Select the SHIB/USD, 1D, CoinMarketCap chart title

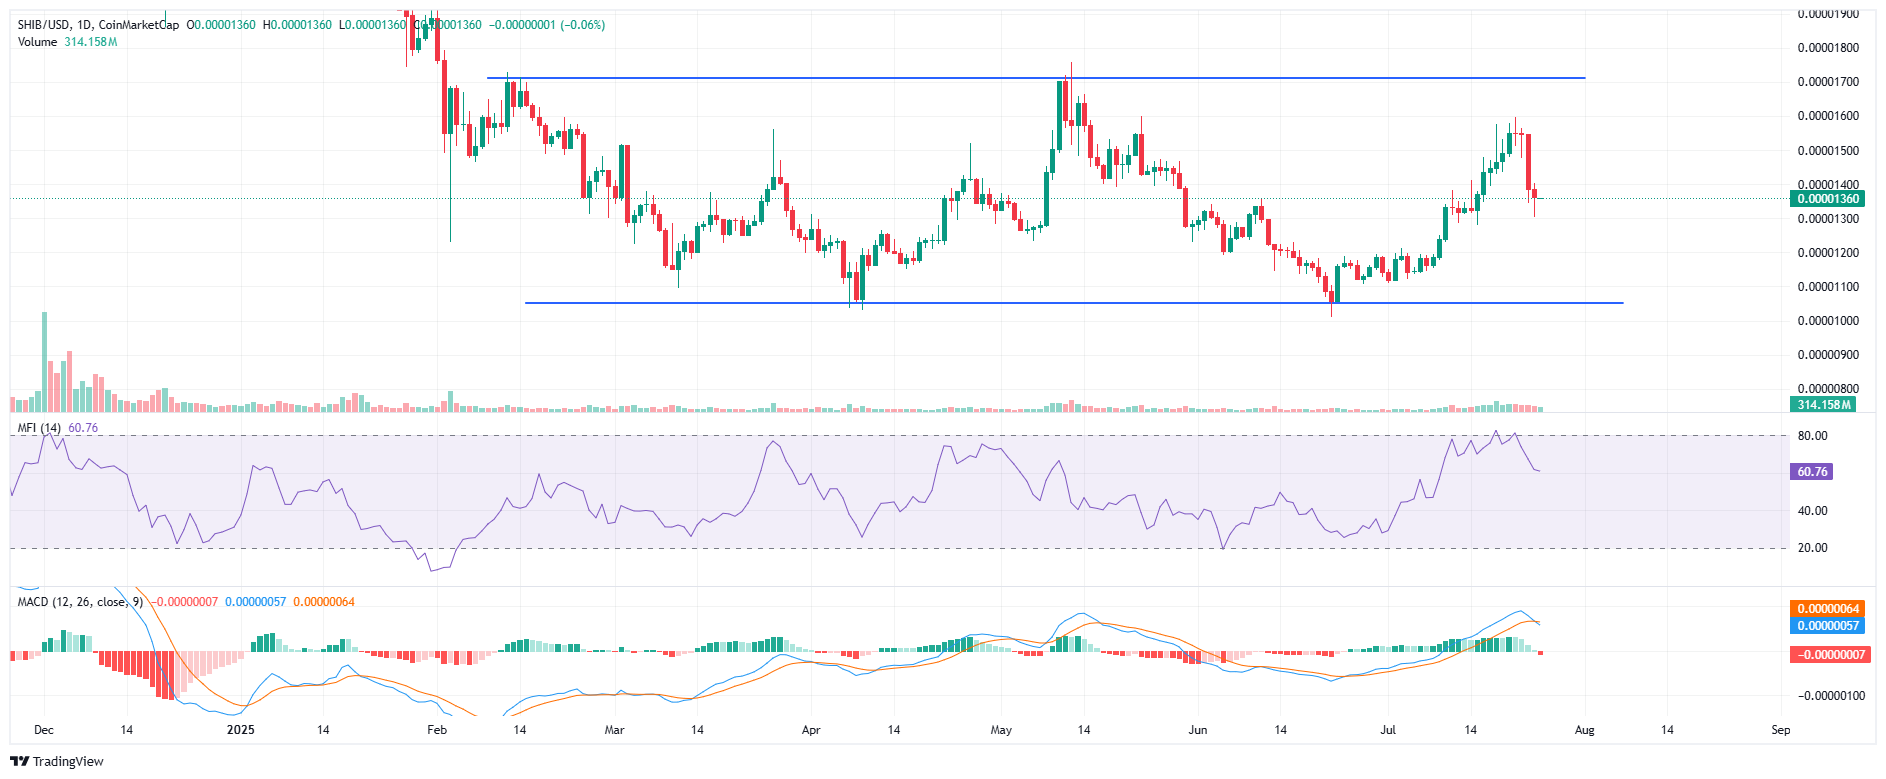tap(98, 25)
